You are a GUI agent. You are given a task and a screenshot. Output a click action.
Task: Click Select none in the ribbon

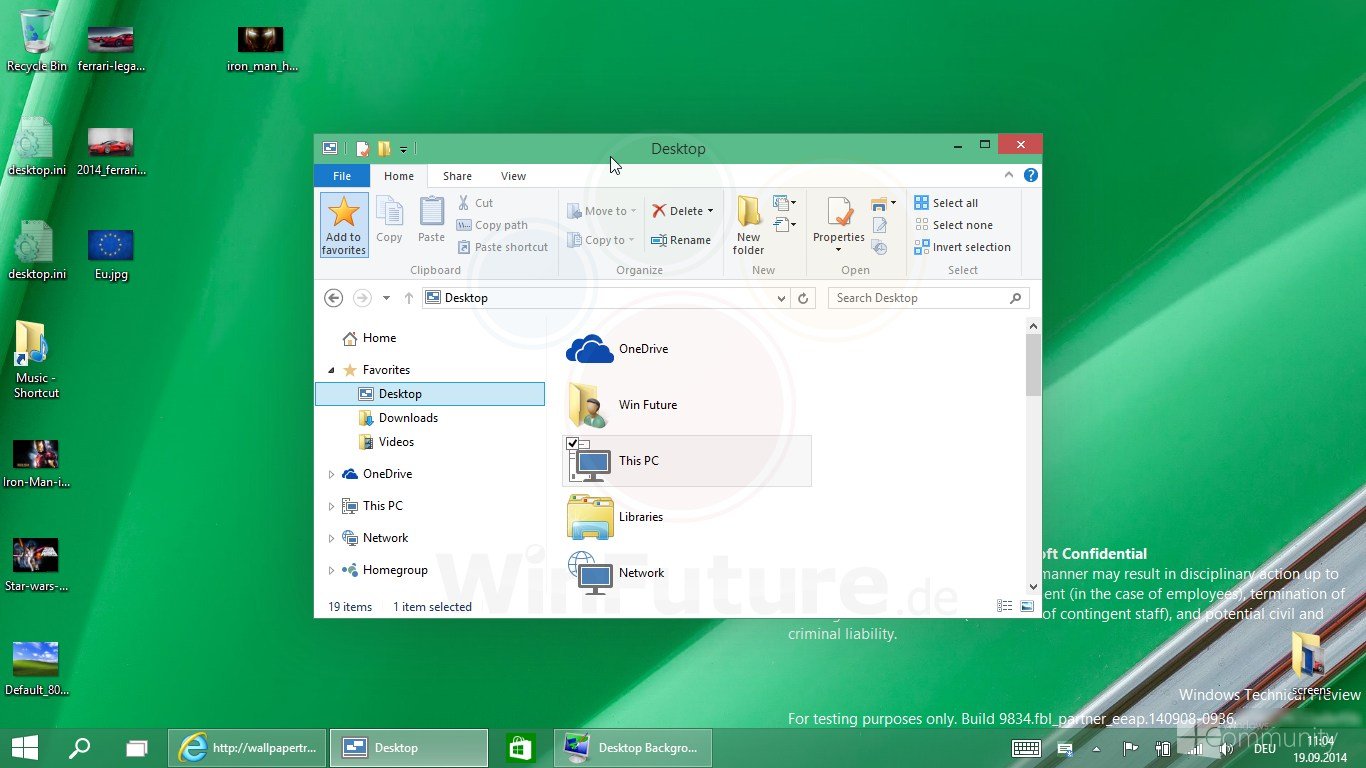click(x=953, y=225)
